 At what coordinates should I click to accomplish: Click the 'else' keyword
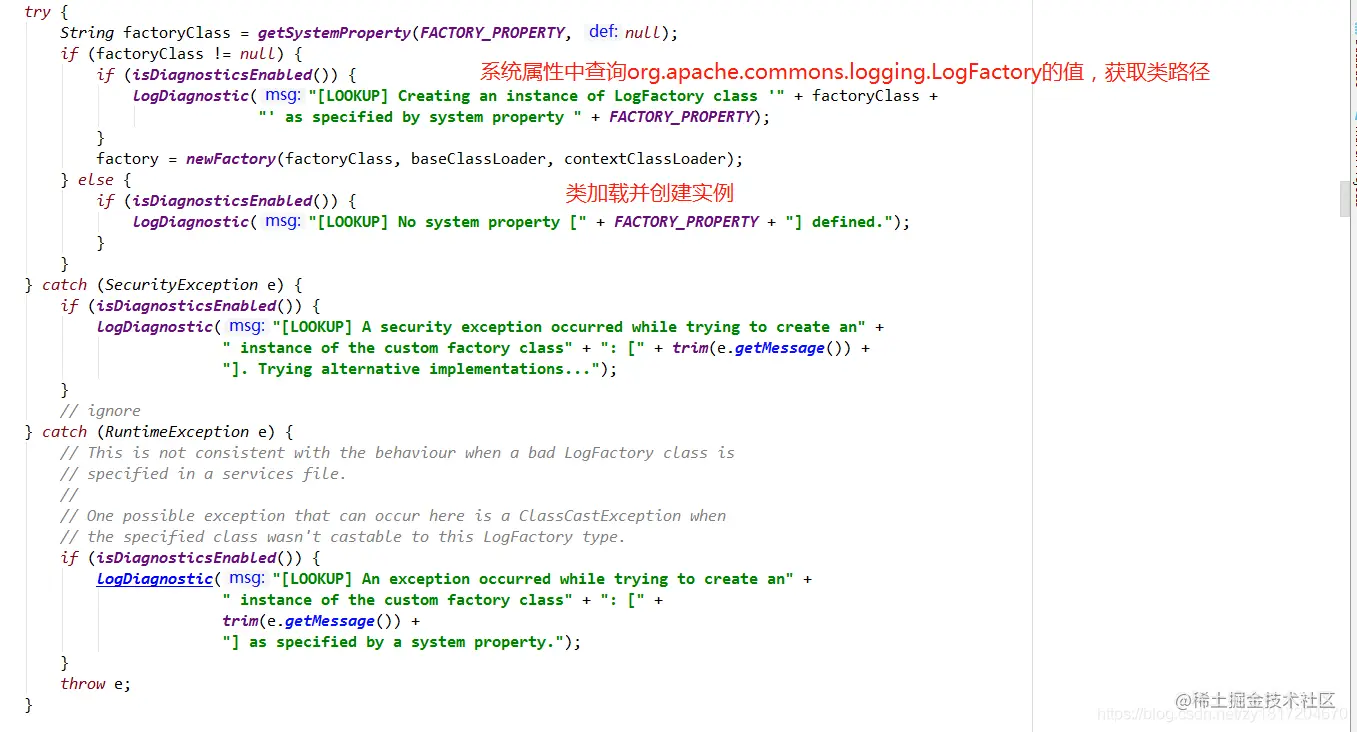click(96, 180)
